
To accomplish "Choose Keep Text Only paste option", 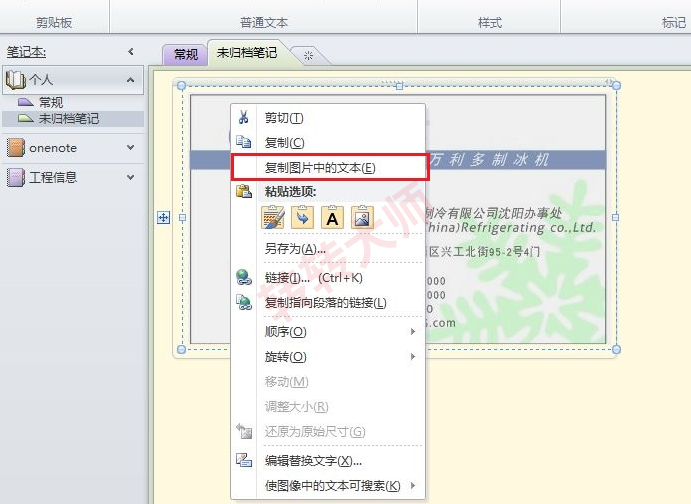I will 332,217.
